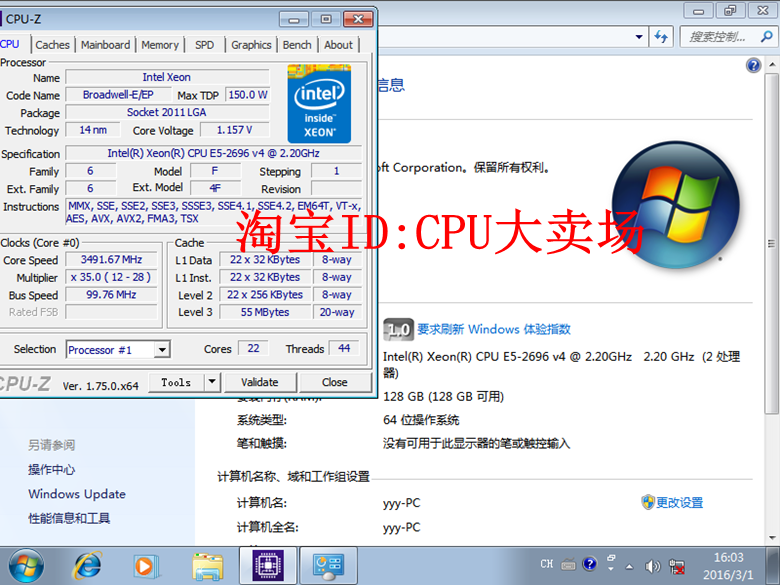
Task: Click the Level 3 cache value 55 MBytes
Action: point(265,312)
